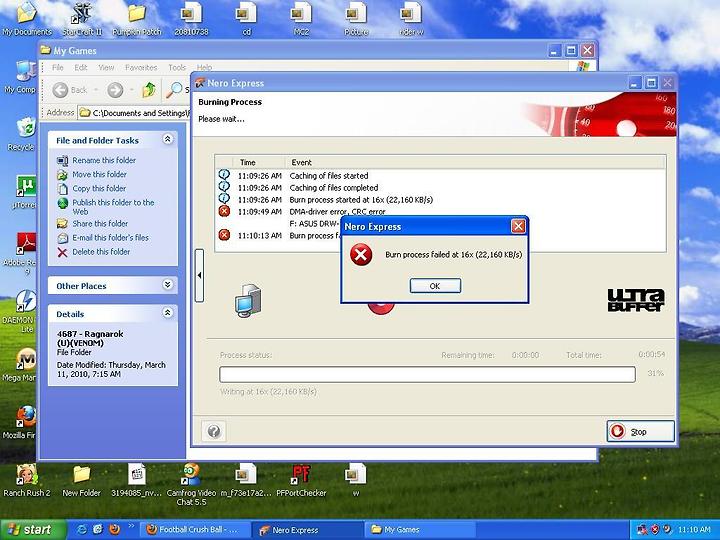The width and height of the screenshot is (720, 540).
Task: Select Ranch Rush 2 desktop icon
Action: [27, 480]
